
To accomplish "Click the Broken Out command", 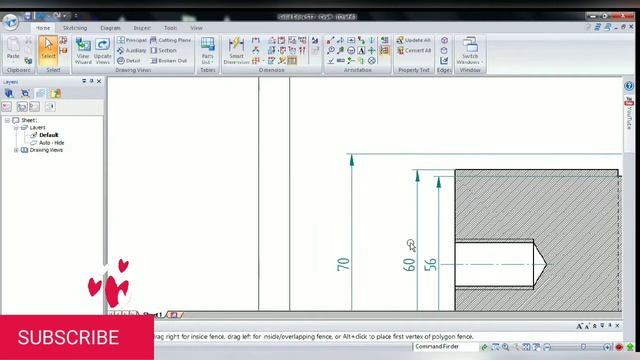I will (169, 60).
